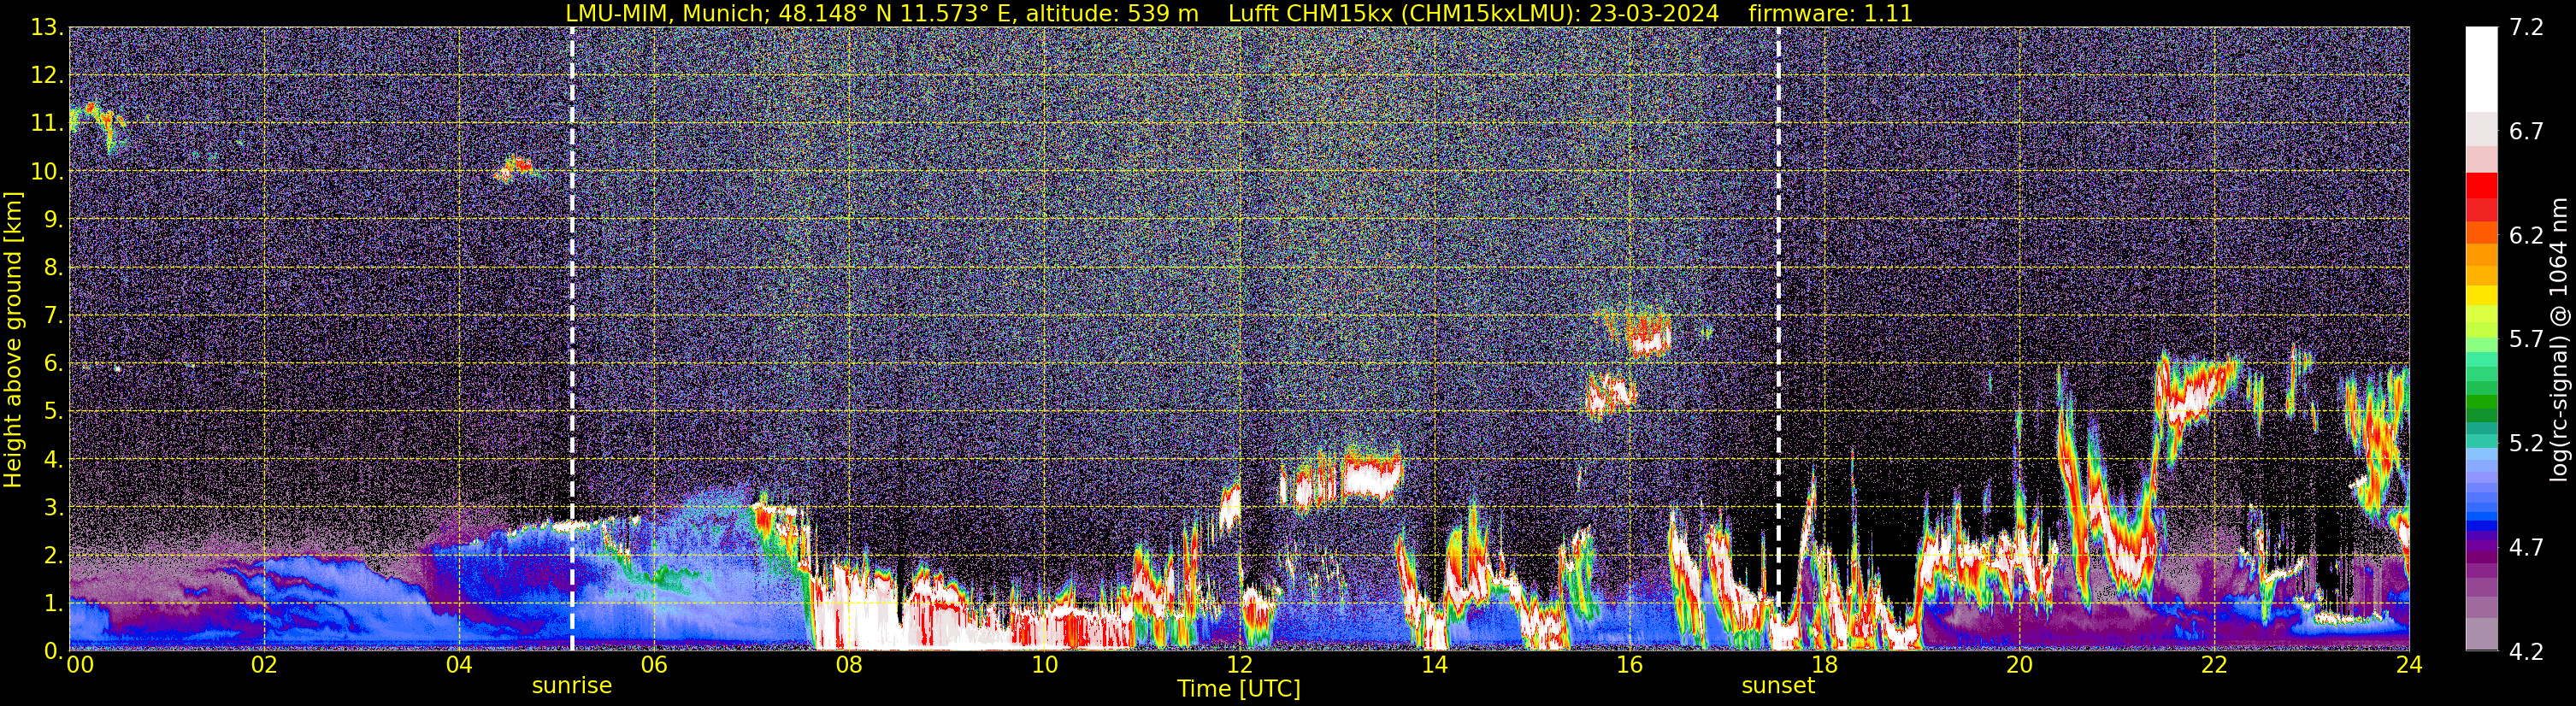2576x706 pixels.
Task: Click the 22 time axis tick label
Action: point(2213,665)
